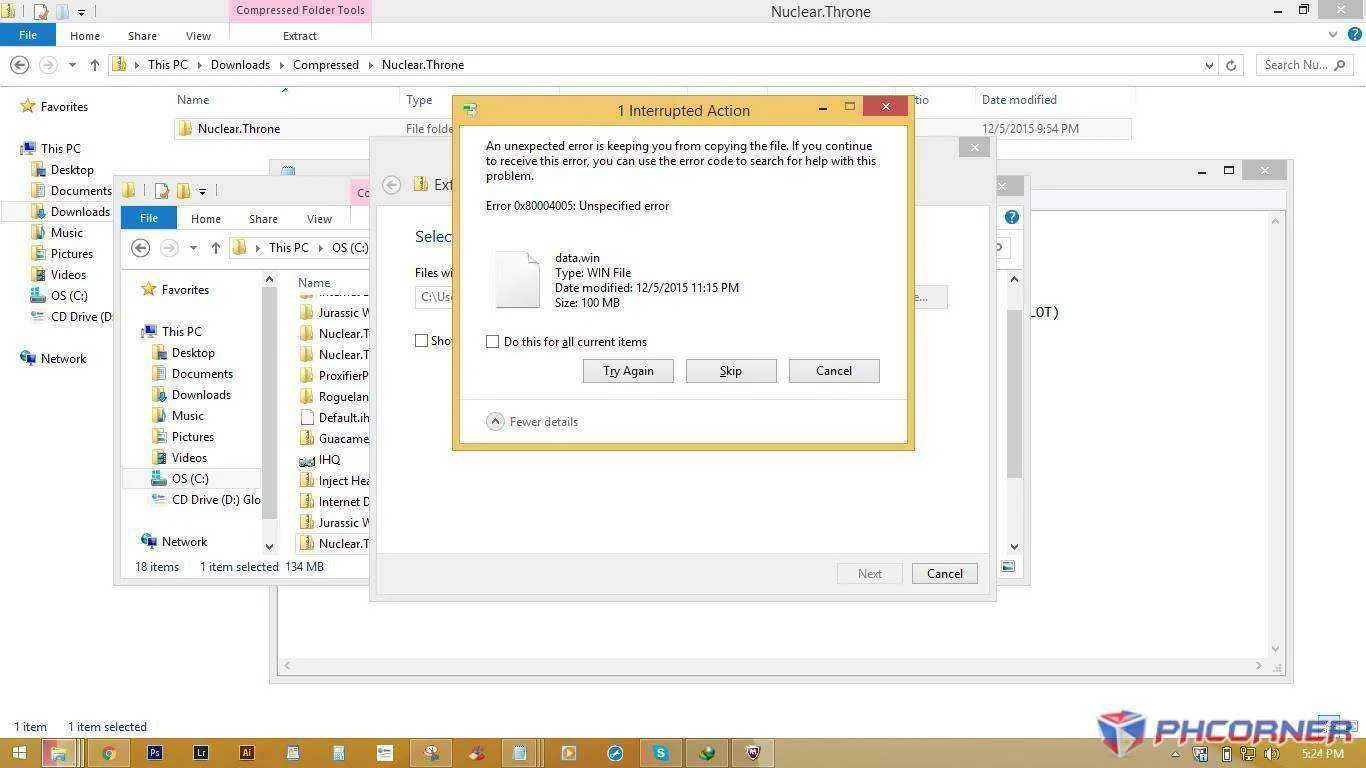The image size is (1366, 768).
Task: Select Network in Nuclear.Throne navigation pane
Action: pos(63,359)
